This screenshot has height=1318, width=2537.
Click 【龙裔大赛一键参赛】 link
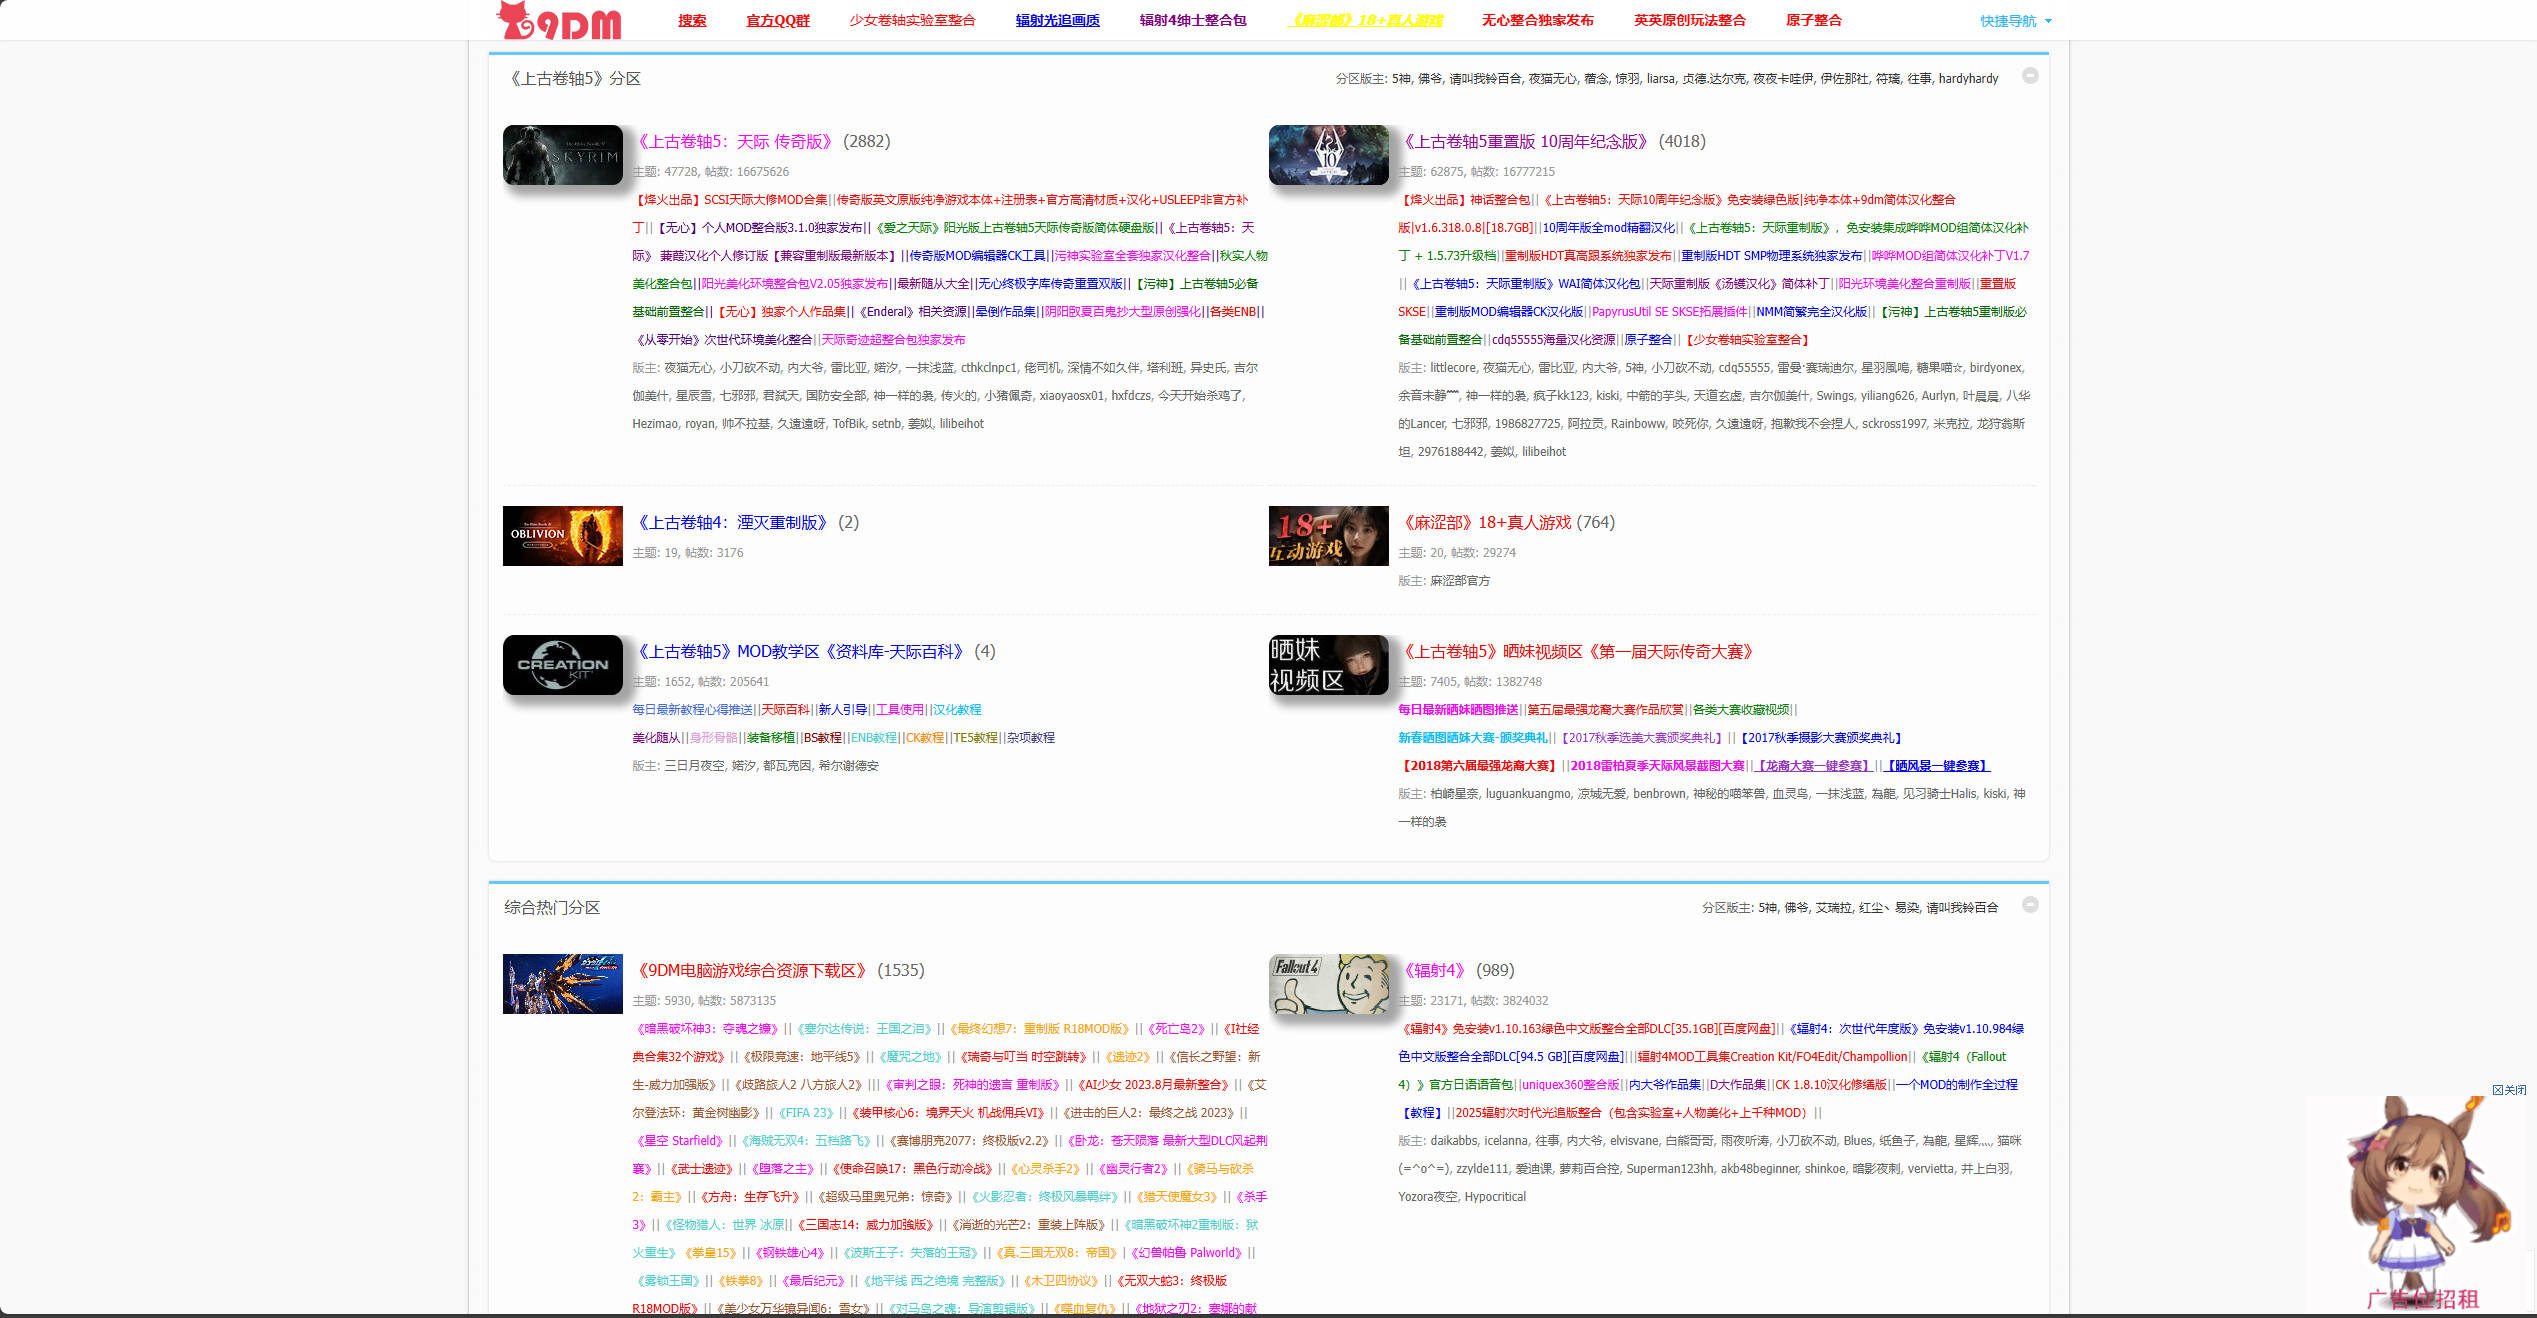pyautogui.click(x=1814, y=766)
